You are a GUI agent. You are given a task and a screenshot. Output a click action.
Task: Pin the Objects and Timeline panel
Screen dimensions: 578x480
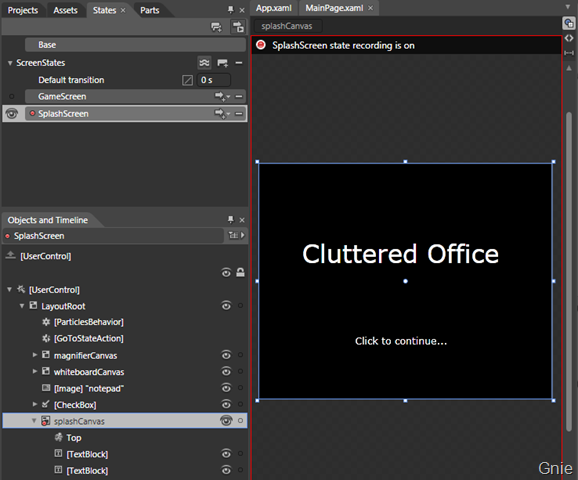pos(231,220)
